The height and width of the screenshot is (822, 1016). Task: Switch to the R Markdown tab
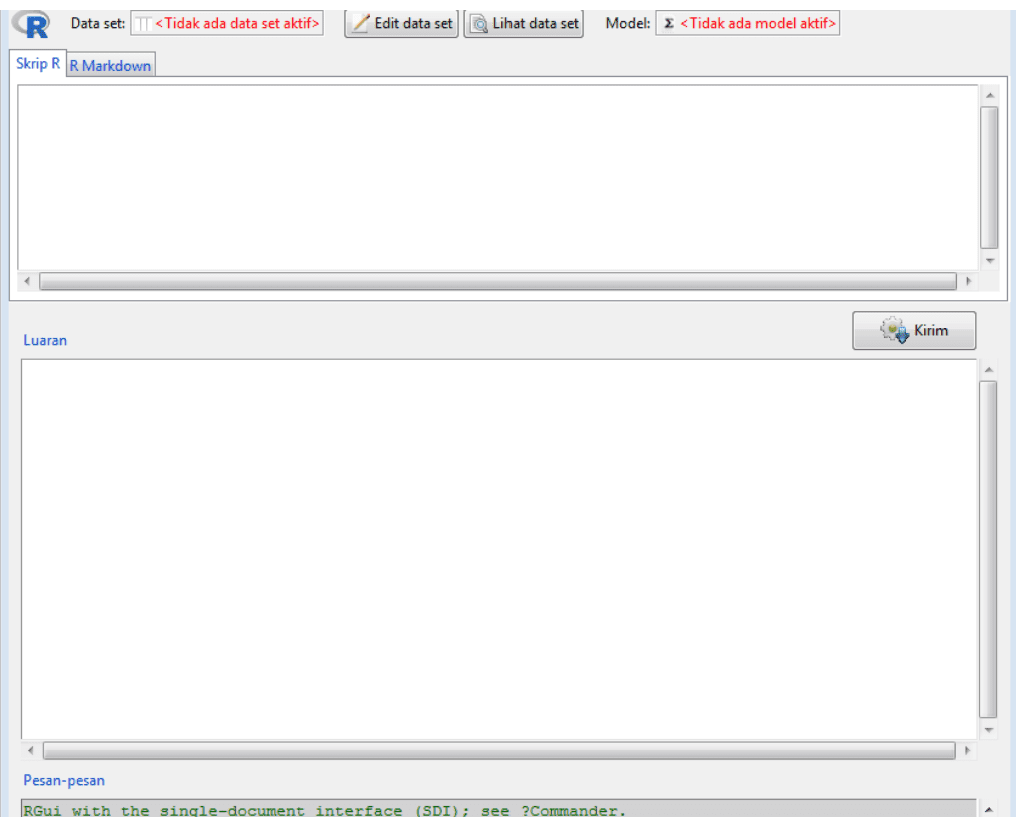(110, 66)
